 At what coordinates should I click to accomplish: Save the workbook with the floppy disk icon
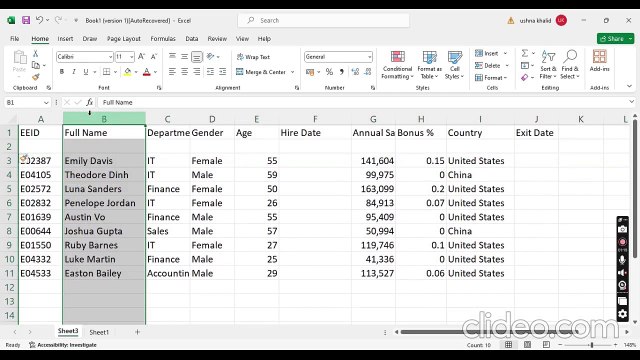(26, 20)
